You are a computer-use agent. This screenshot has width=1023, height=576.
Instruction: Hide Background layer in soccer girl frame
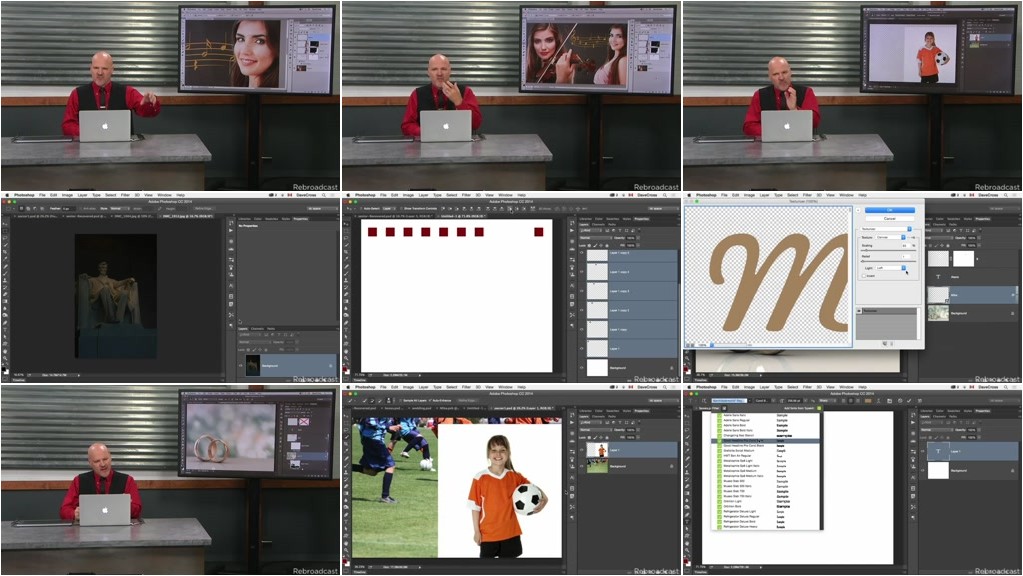[582, 466]
